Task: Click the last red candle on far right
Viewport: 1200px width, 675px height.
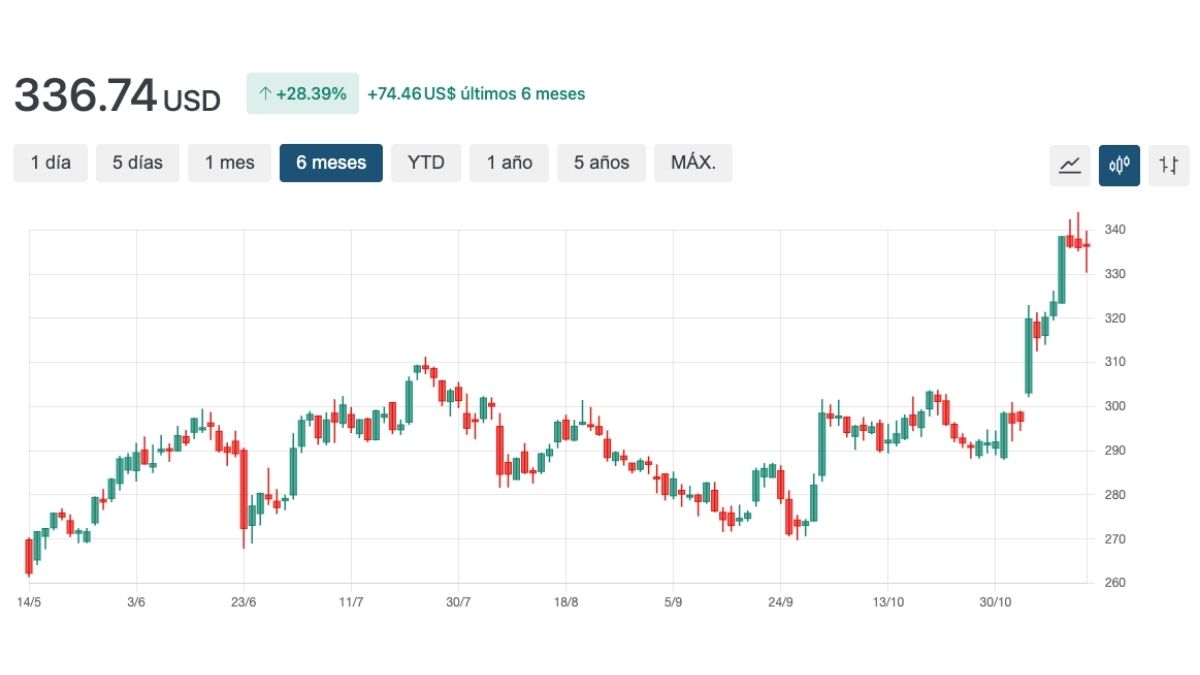Action: tap(1087, 246)
